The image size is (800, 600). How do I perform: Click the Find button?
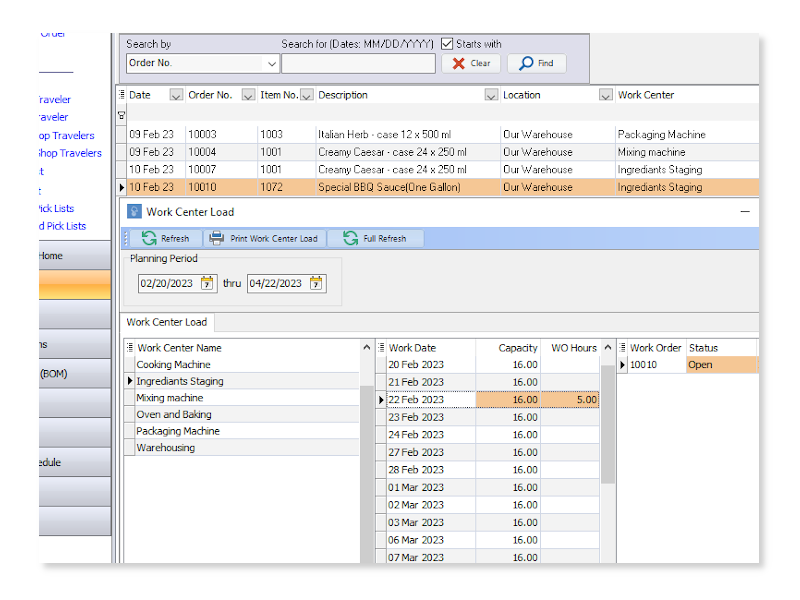[537, 62]
